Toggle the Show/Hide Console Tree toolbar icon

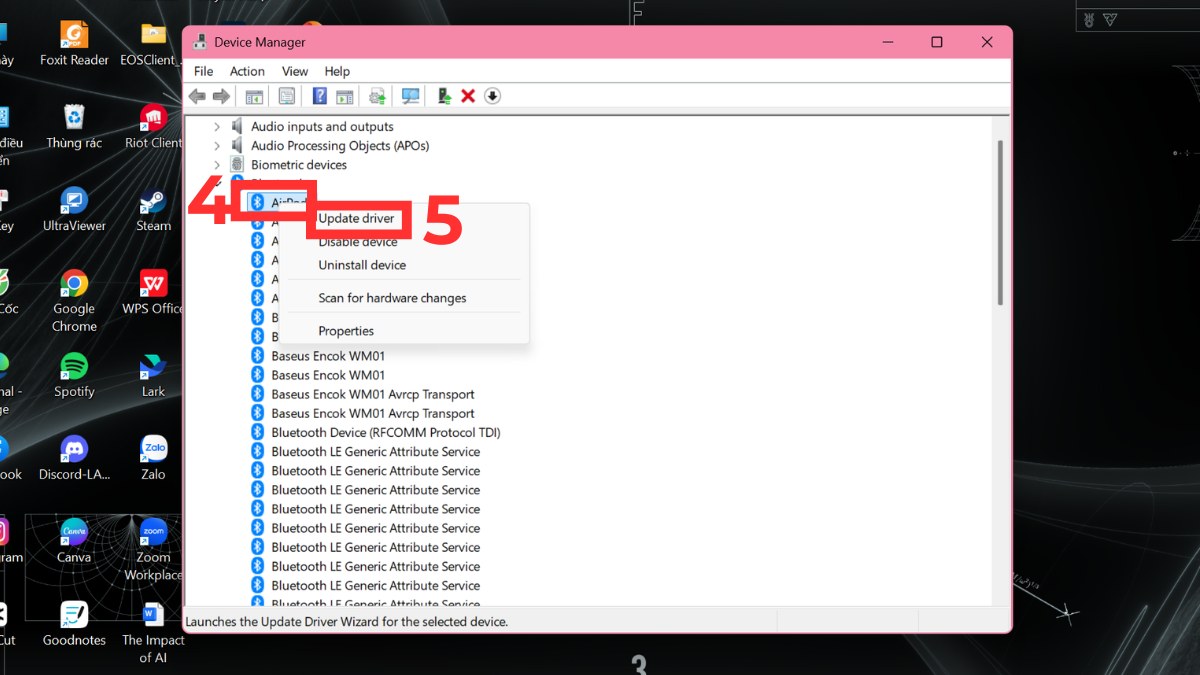(x=254, y=96)
